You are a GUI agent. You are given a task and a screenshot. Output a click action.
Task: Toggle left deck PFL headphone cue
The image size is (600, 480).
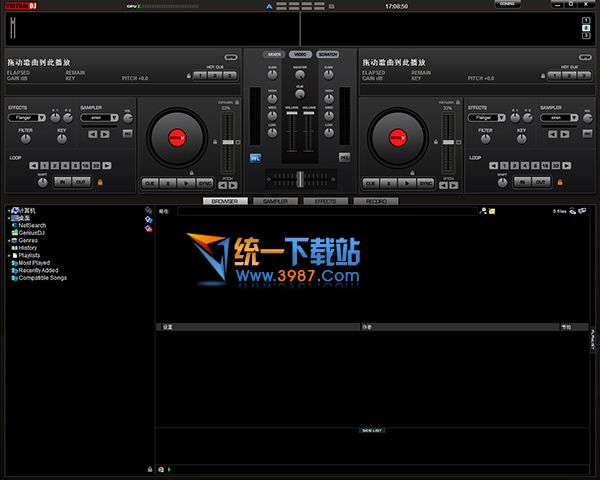click(255, 157)
